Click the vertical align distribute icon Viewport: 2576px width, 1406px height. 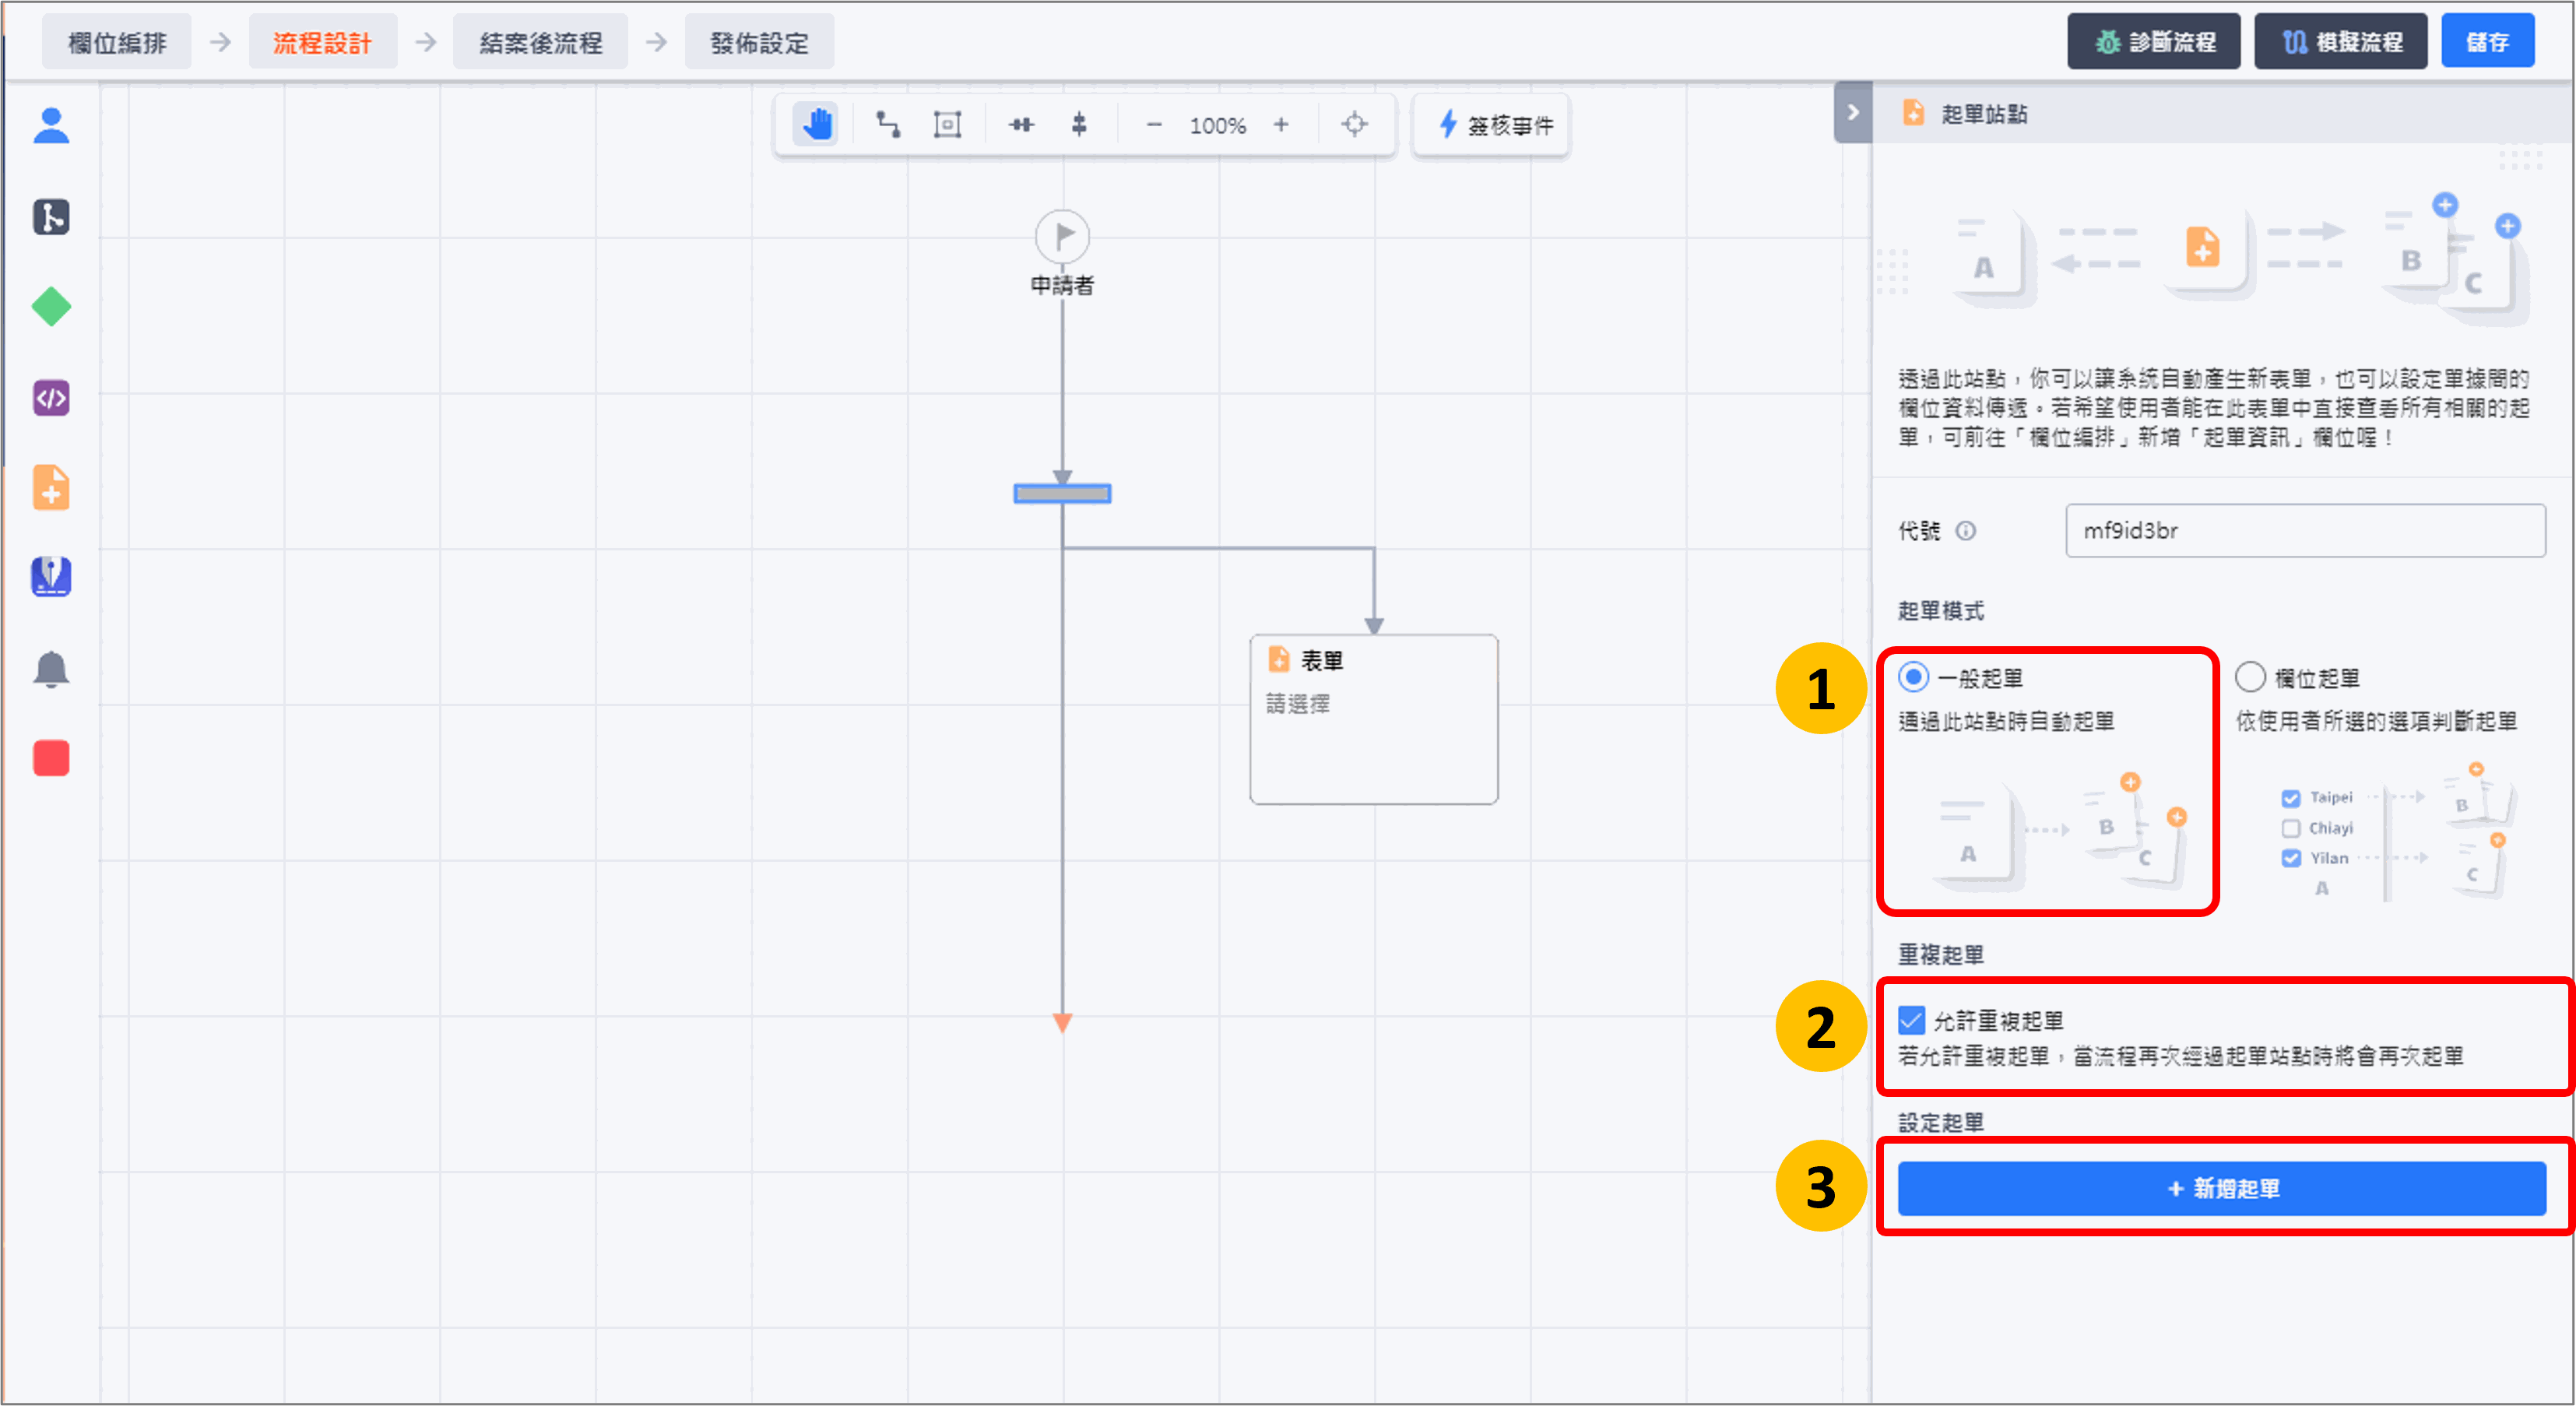[1078, 125]
